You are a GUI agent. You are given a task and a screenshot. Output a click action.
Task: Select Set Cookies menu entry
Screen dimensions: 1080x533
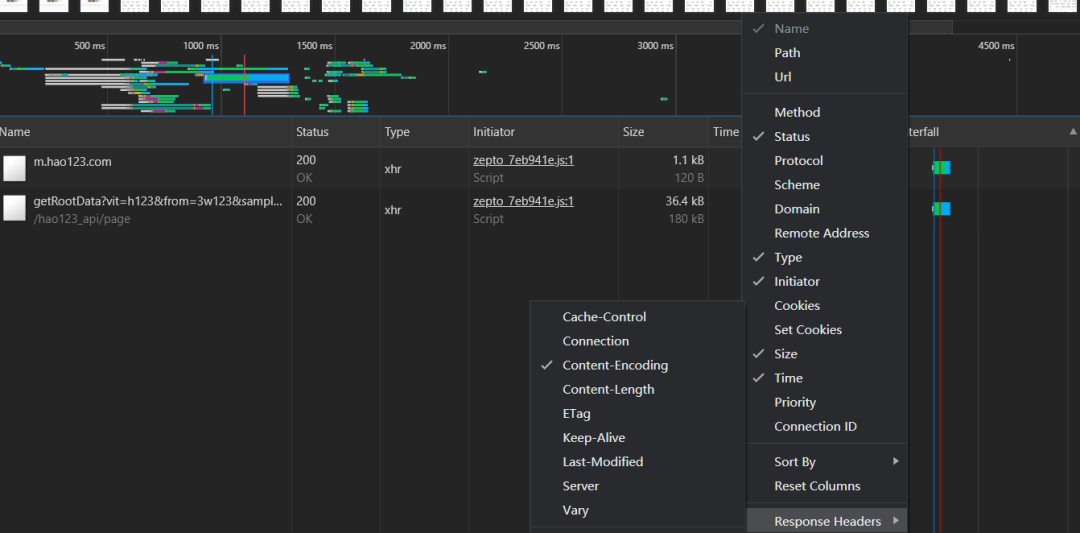[825, 329]
